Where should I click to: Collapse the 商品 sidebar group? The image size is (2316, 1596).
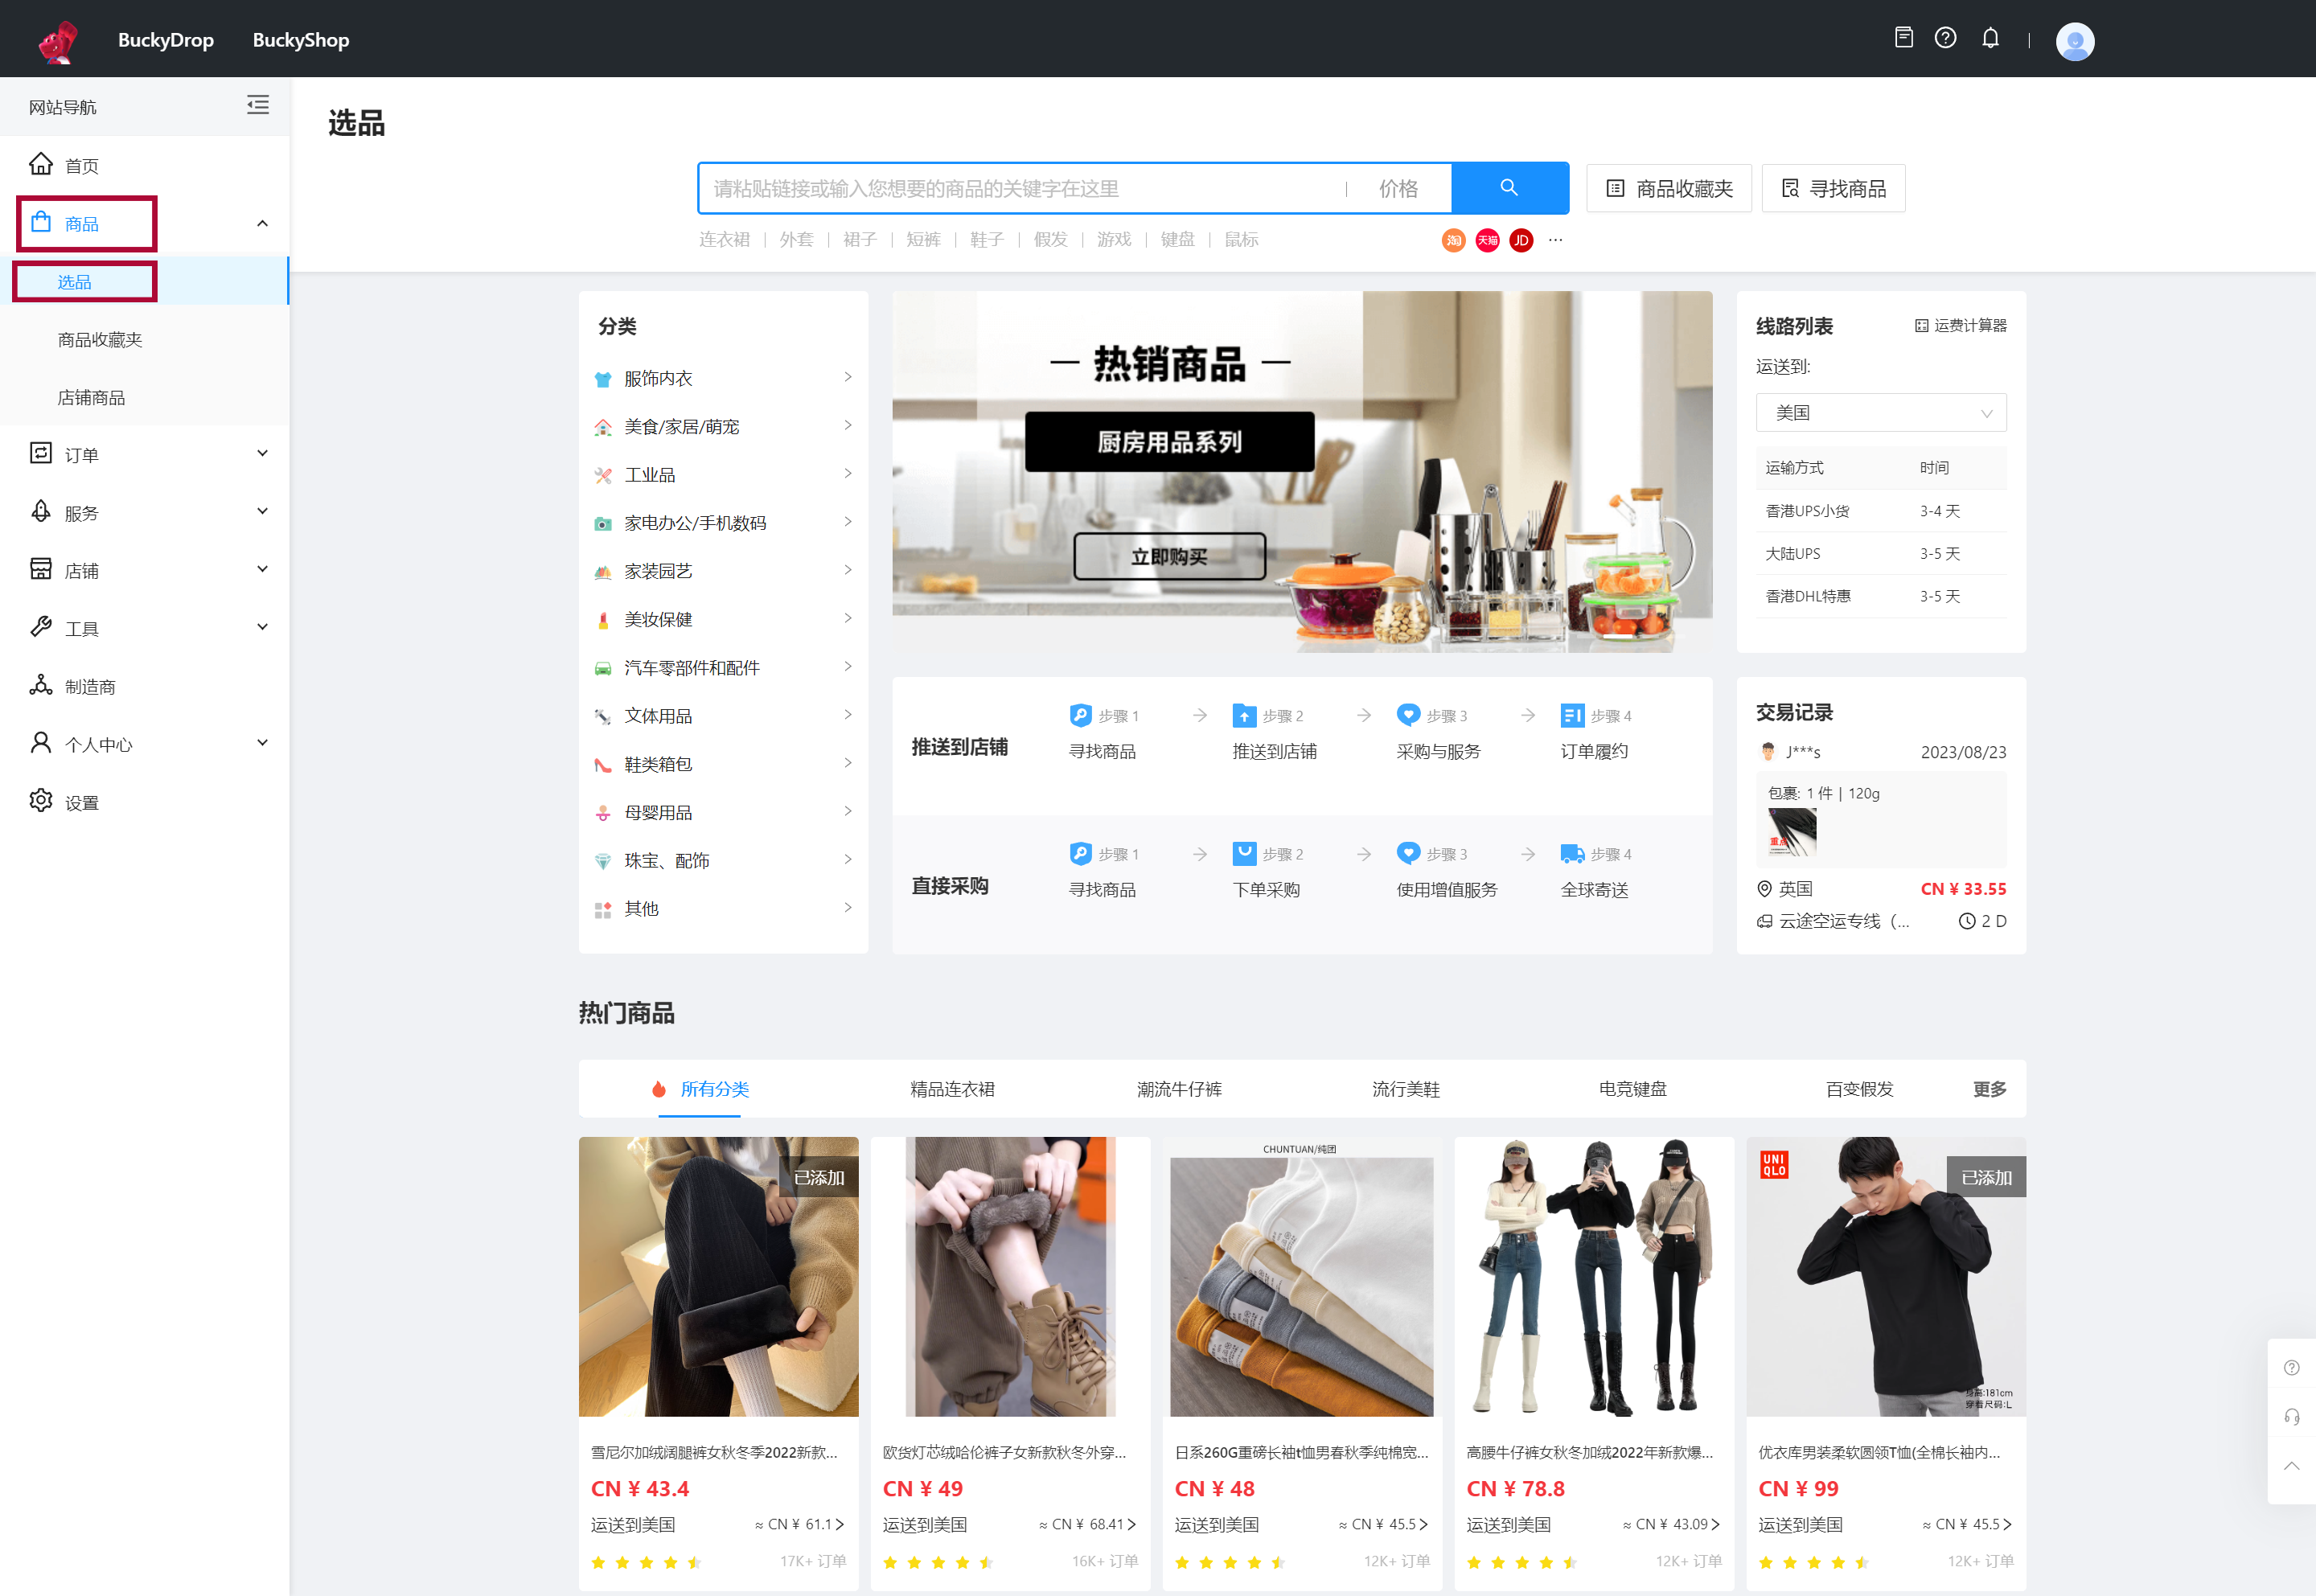pos(262,223)
